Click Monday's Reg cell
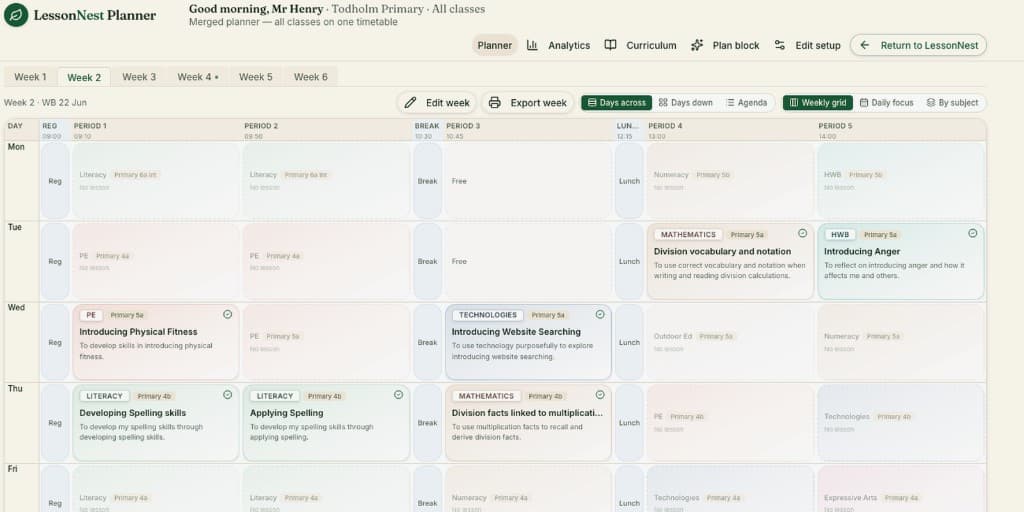 point(55,181)
